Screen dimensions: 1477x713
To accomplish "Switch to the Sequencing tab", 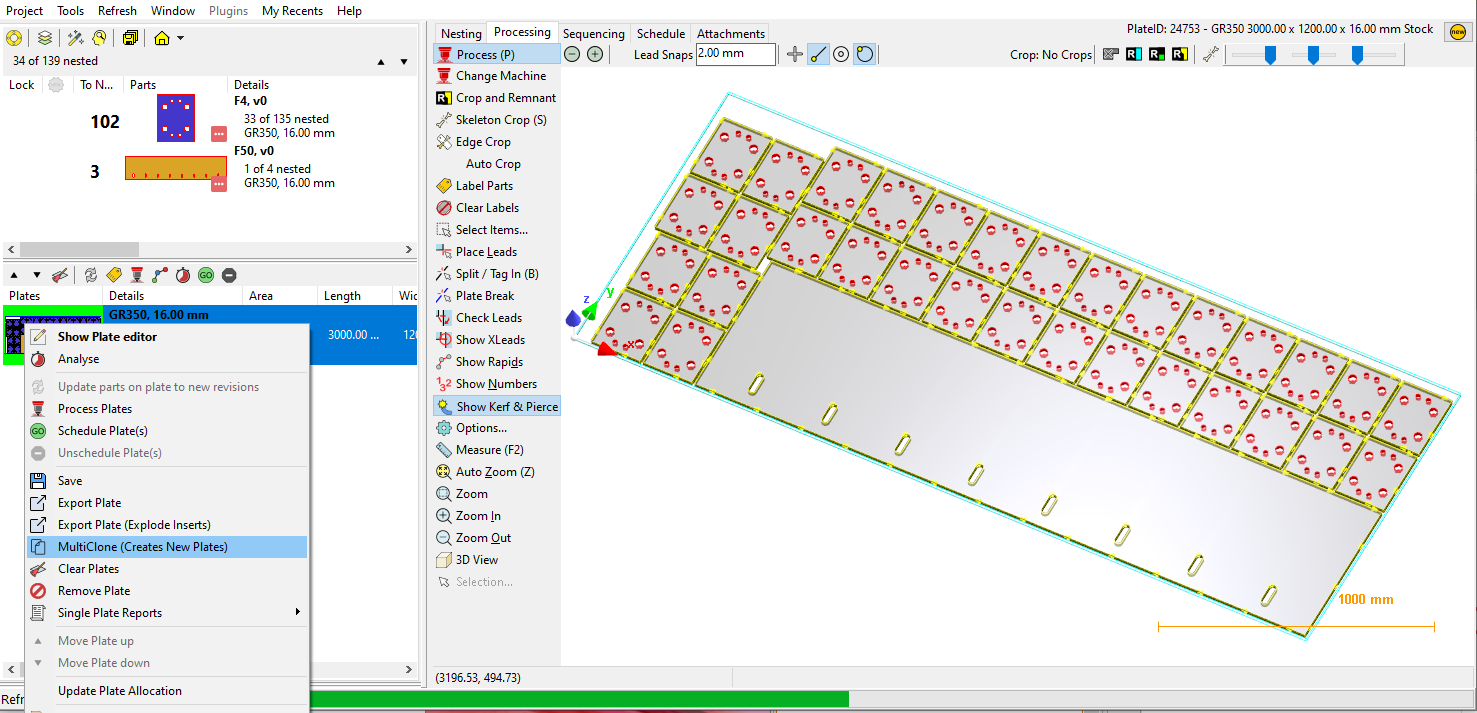I will pos(593,32).
